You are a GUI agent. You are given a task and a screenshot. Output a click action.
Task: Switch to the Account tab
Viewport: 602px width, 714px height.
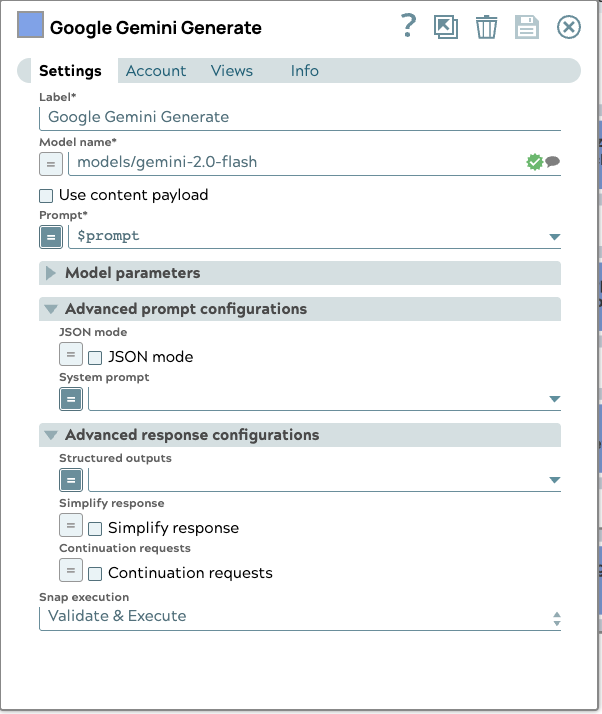[156, 71]
